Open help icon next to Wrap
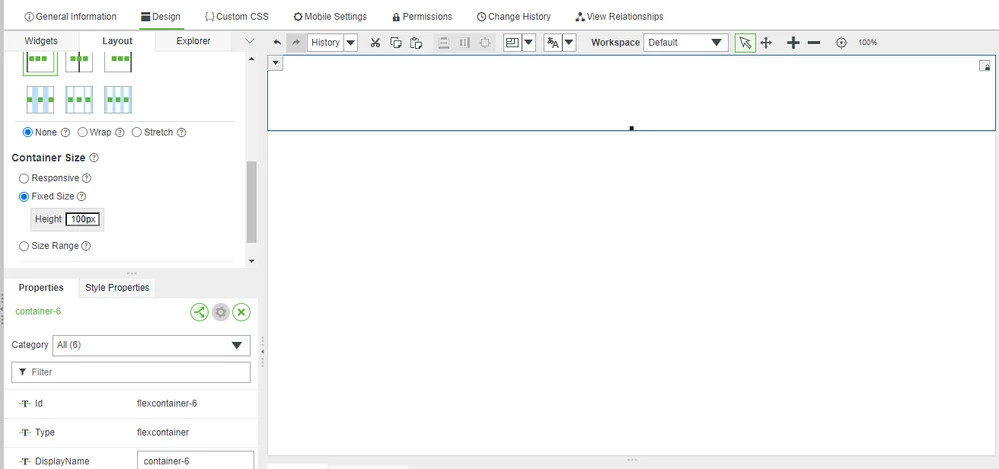Viewport: 999px width, 469px height. (x=119, y=133)
